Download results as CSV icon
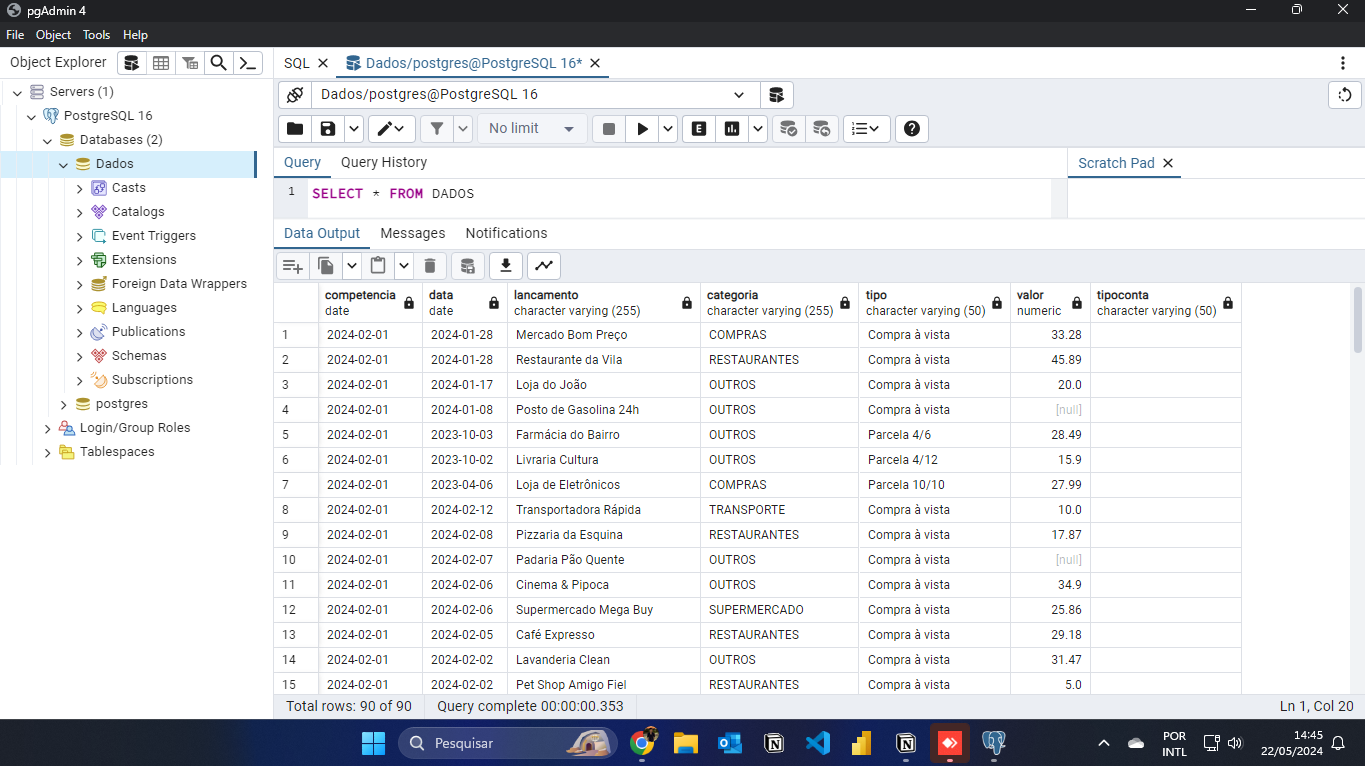The image size is (1365, 766). pos(506,265)
